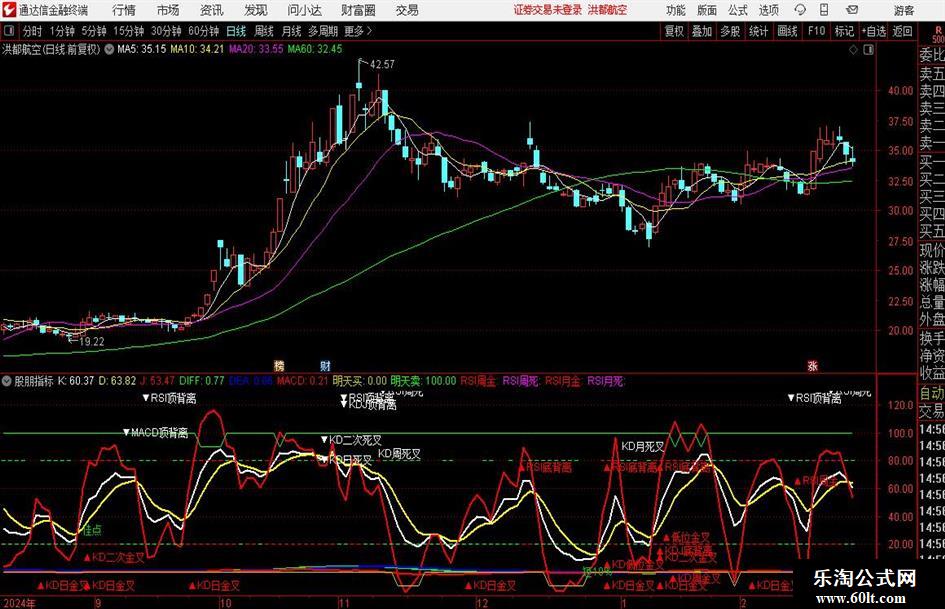Click 2024年 on the time axis
The width and height of the screenshot is (945, 609).
pos(19,603)
